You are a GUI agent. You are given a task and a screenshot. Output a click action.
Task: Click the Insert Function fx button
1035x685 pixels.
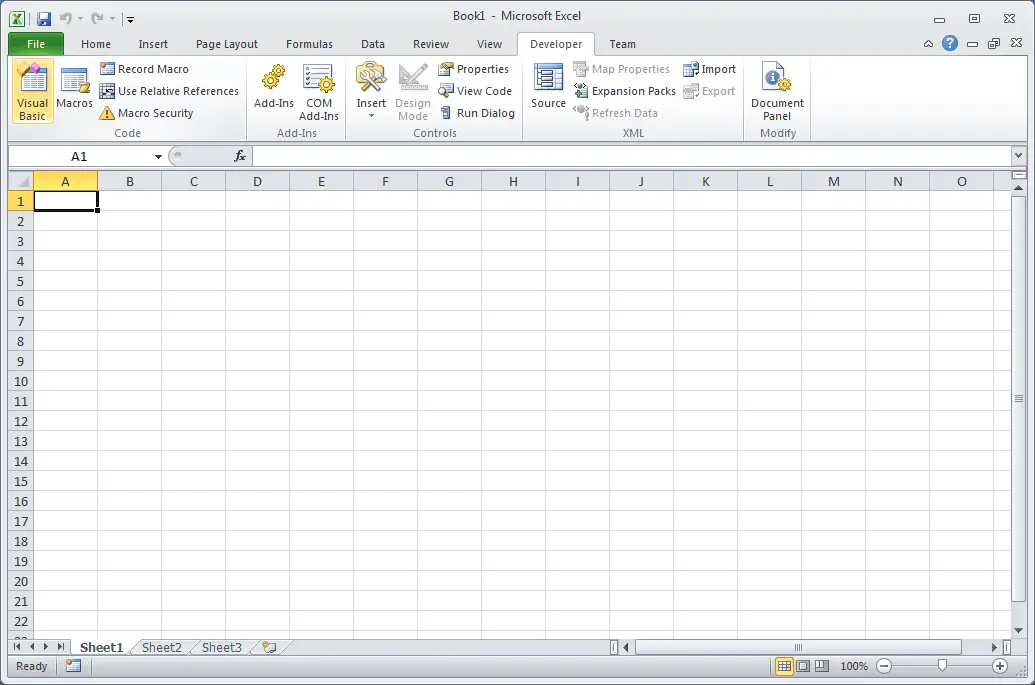[x=240, y=156]
